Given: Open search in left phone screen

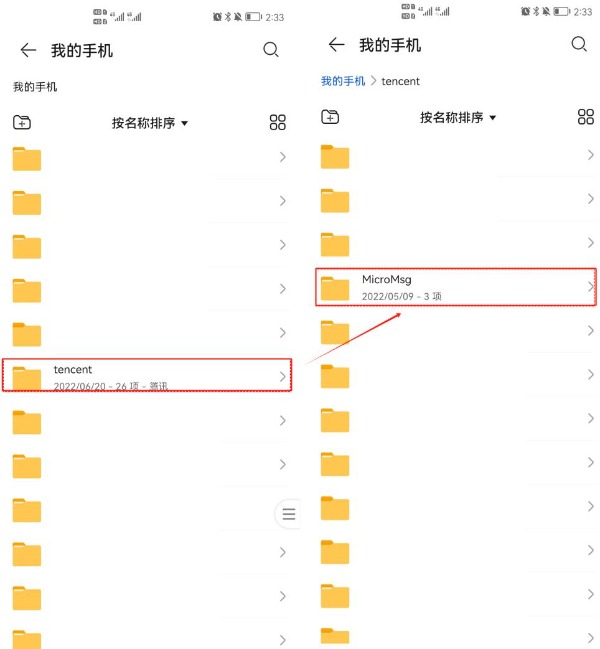Looking at the screenshot, I should (271, 50).
